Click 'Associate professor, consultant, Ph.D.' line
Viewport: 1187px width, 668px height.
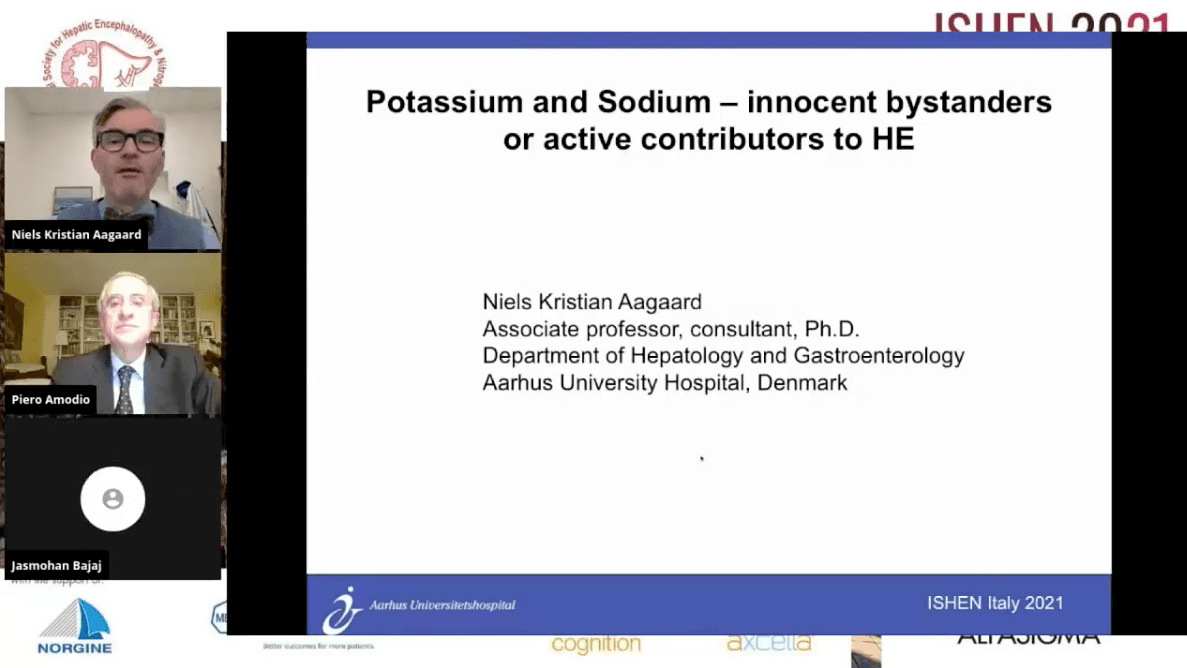tap(671, 329)
